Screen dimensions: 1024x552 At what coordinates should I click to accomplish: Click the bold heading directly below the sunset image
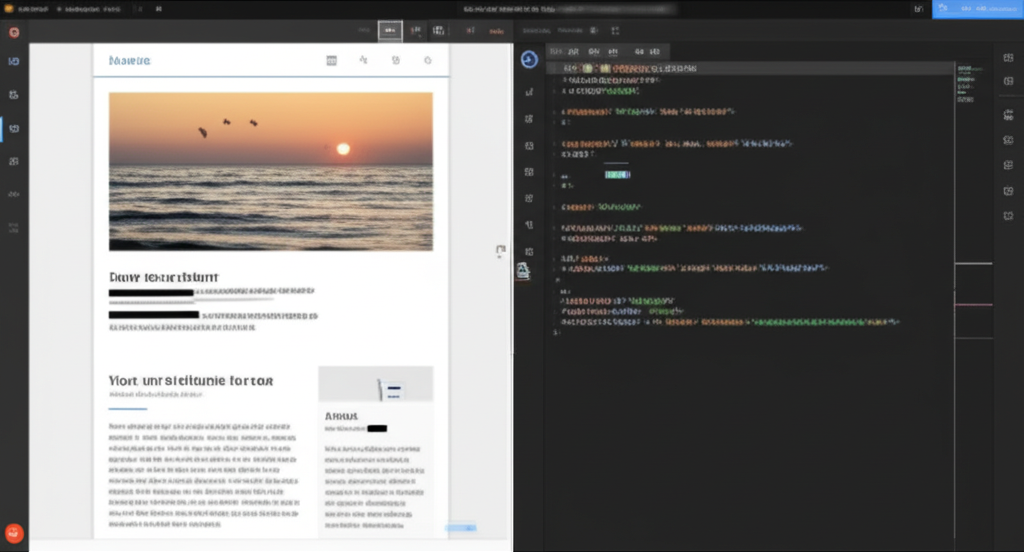[163, 277]
